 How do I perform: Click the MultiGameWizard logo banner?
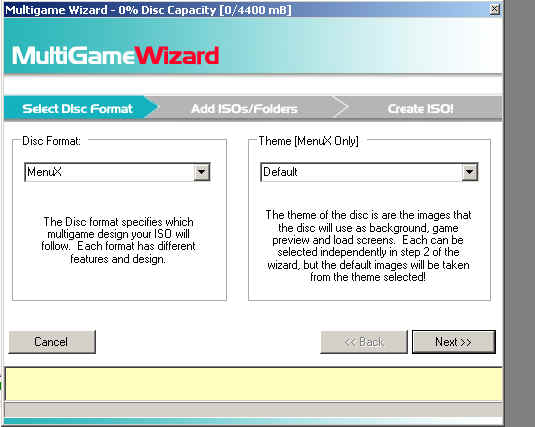[115, 56]
